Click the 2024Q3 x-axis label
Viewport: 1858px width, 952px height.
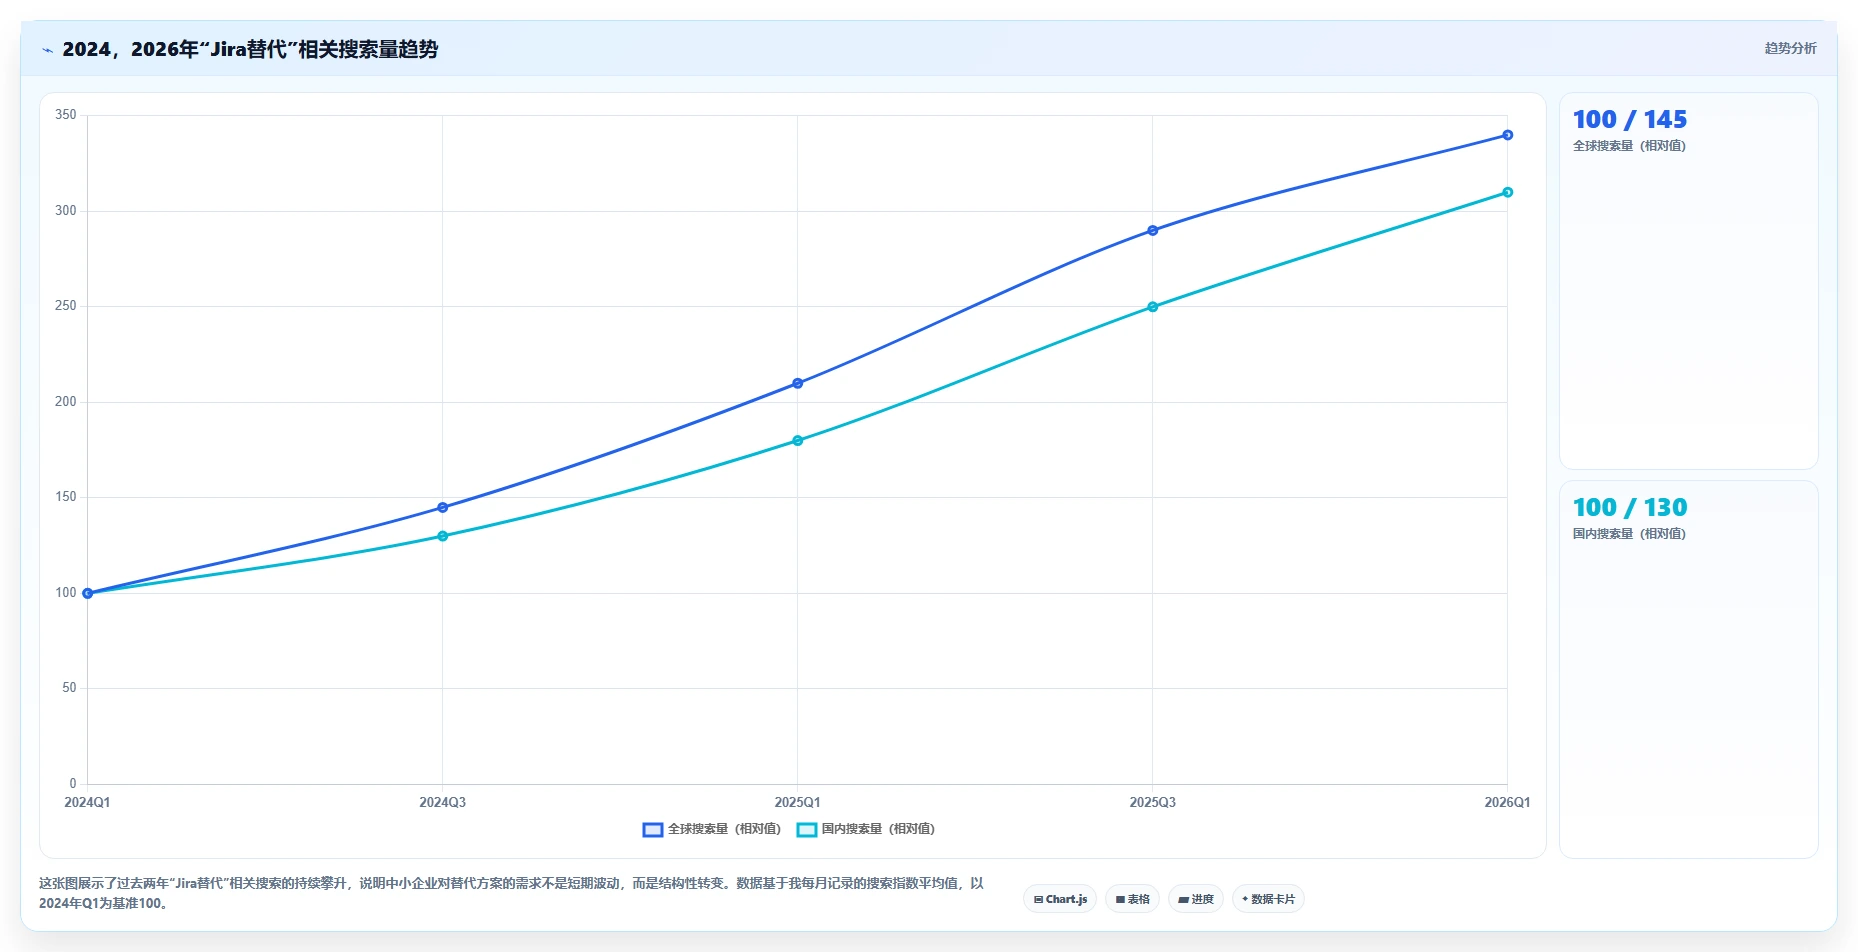tap(442, 803)
